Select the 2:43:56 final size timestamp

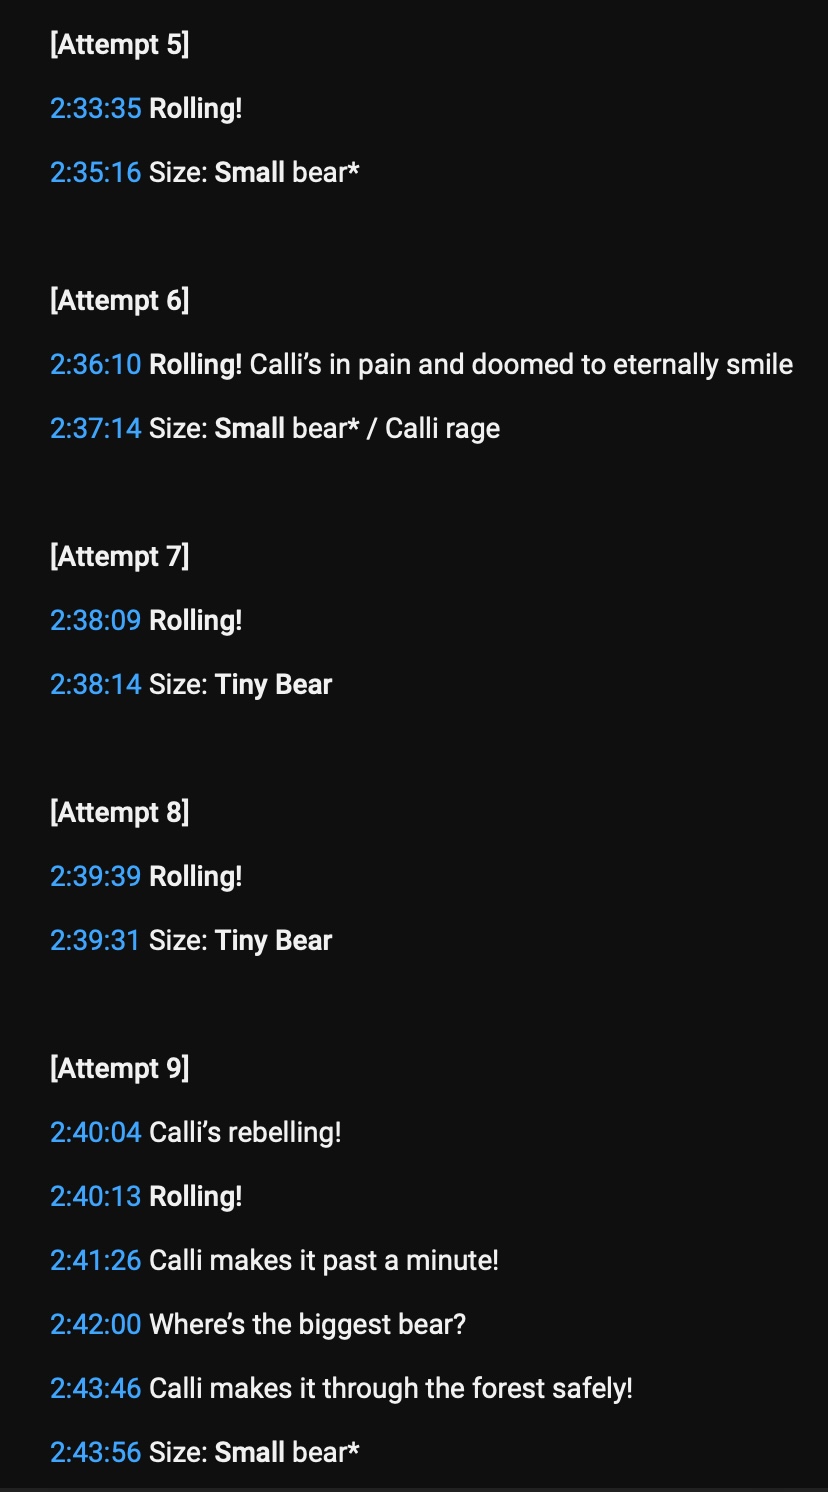(96, 1452)
